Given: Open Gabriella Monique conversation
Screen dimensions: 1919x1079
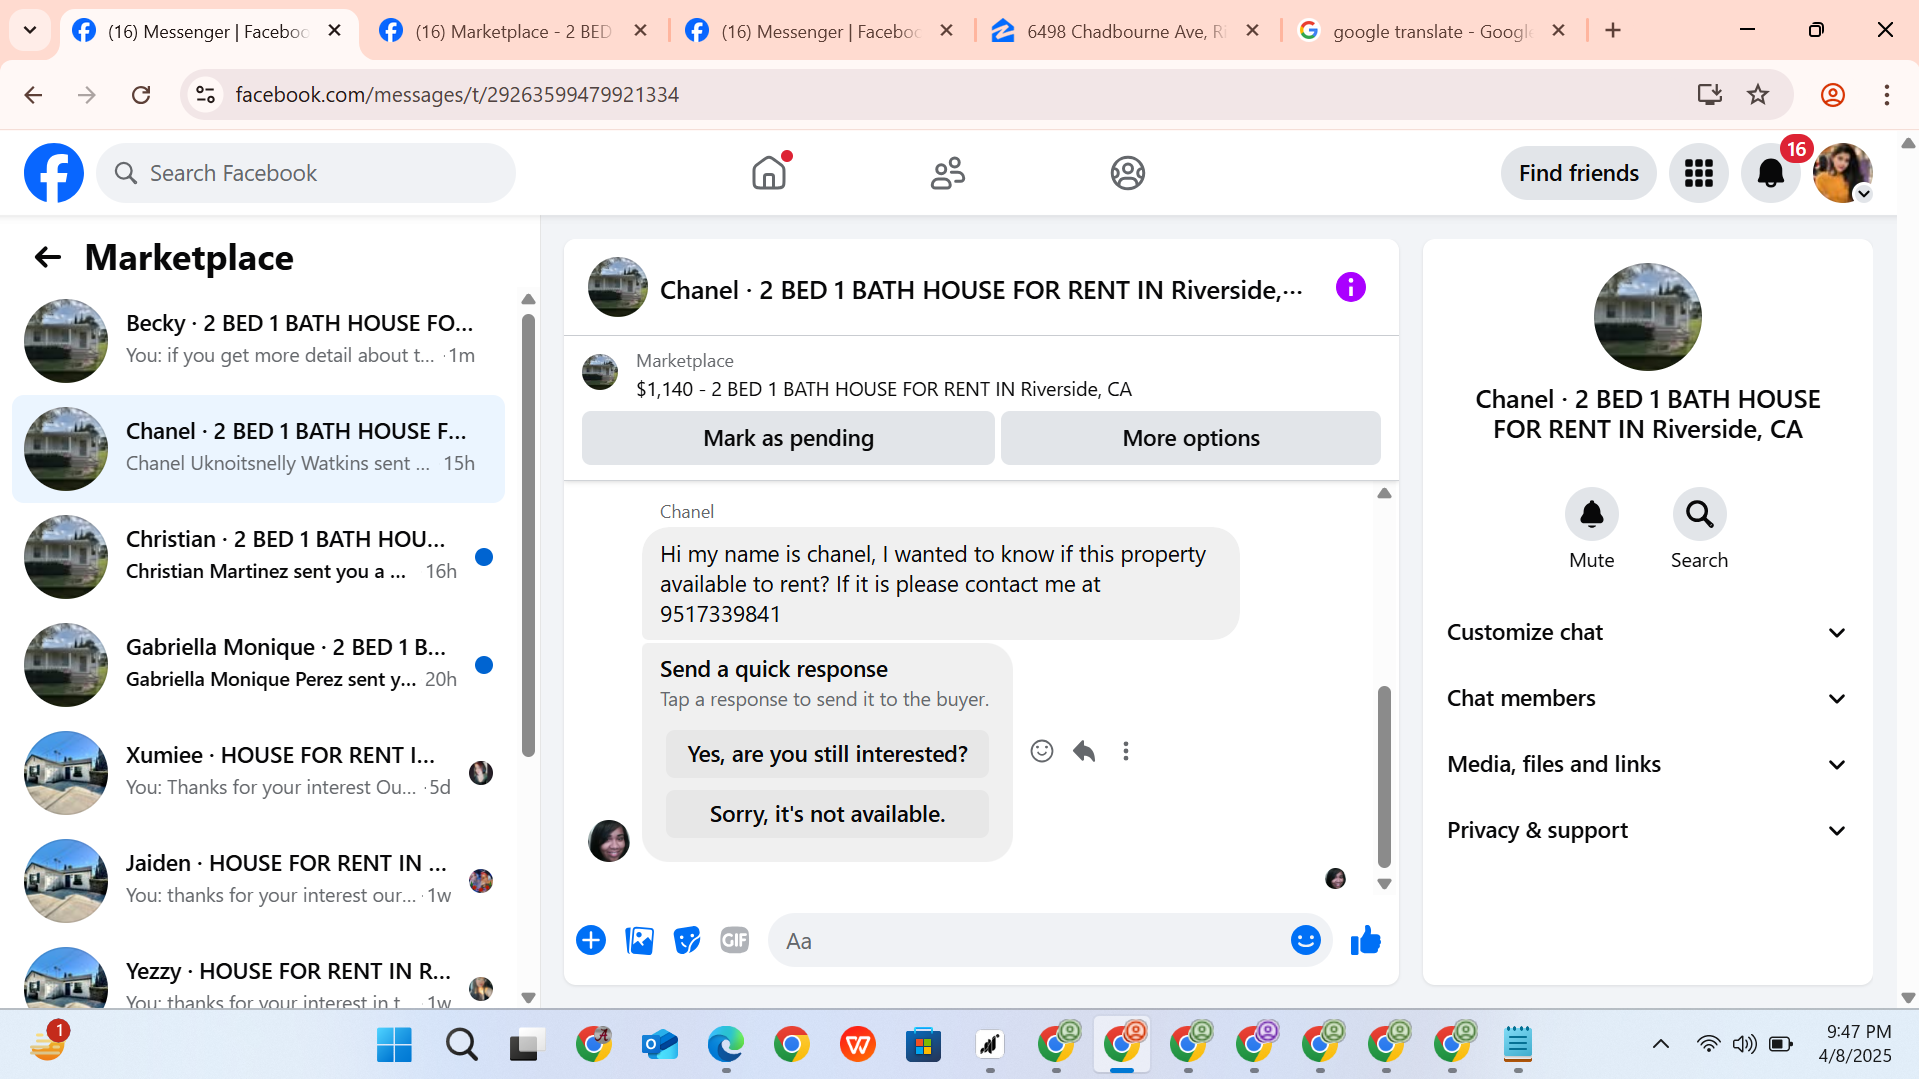Looking at the screenshot, I should click(x=258, y=664).
